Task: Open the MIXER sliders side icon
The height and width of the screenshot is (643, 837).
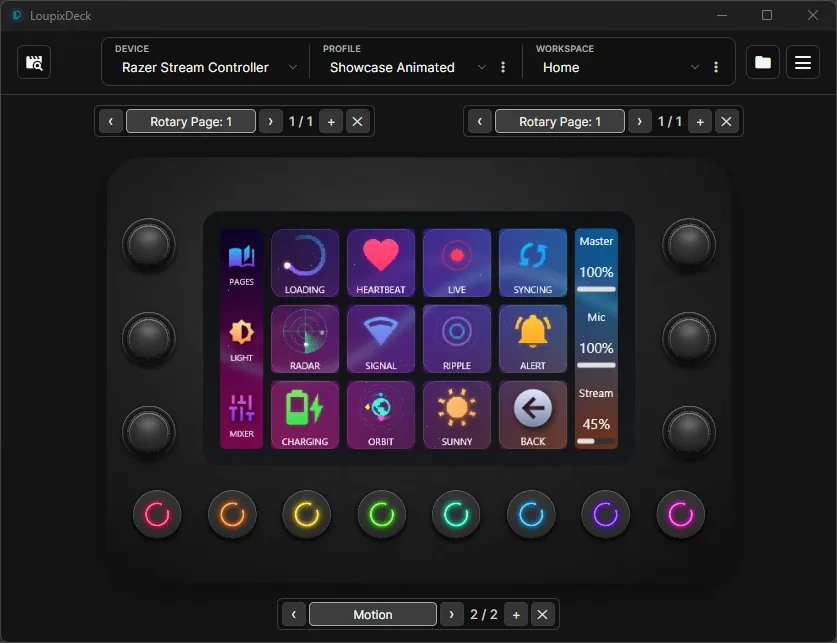Action: 241,416
